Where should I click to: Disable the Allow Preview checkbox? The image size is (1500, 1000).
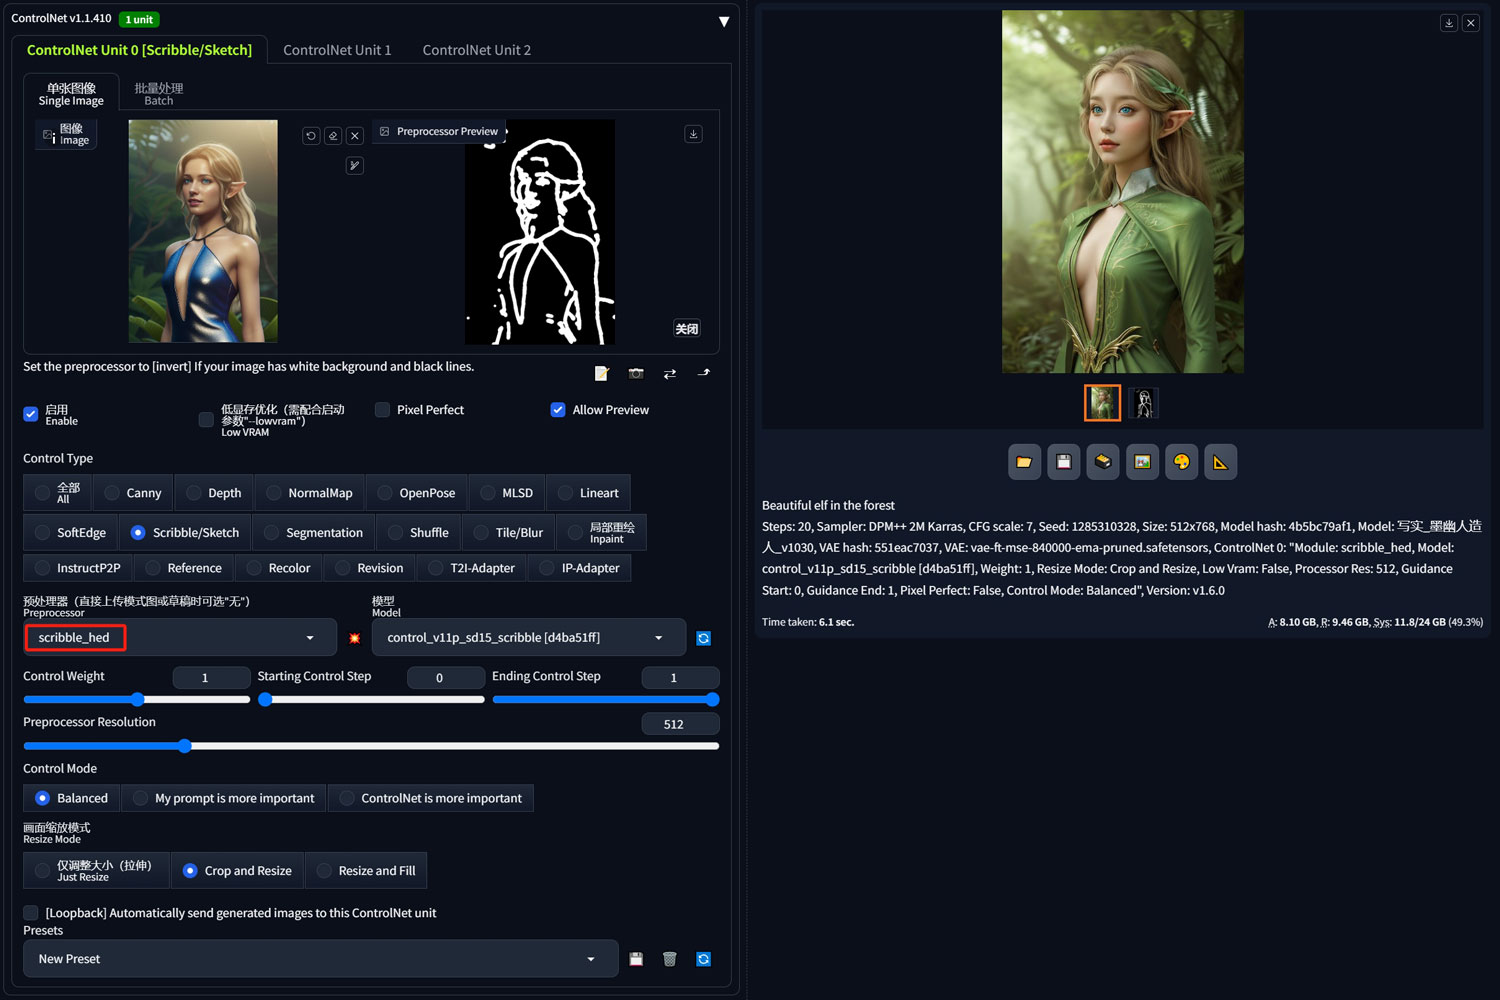558,410
